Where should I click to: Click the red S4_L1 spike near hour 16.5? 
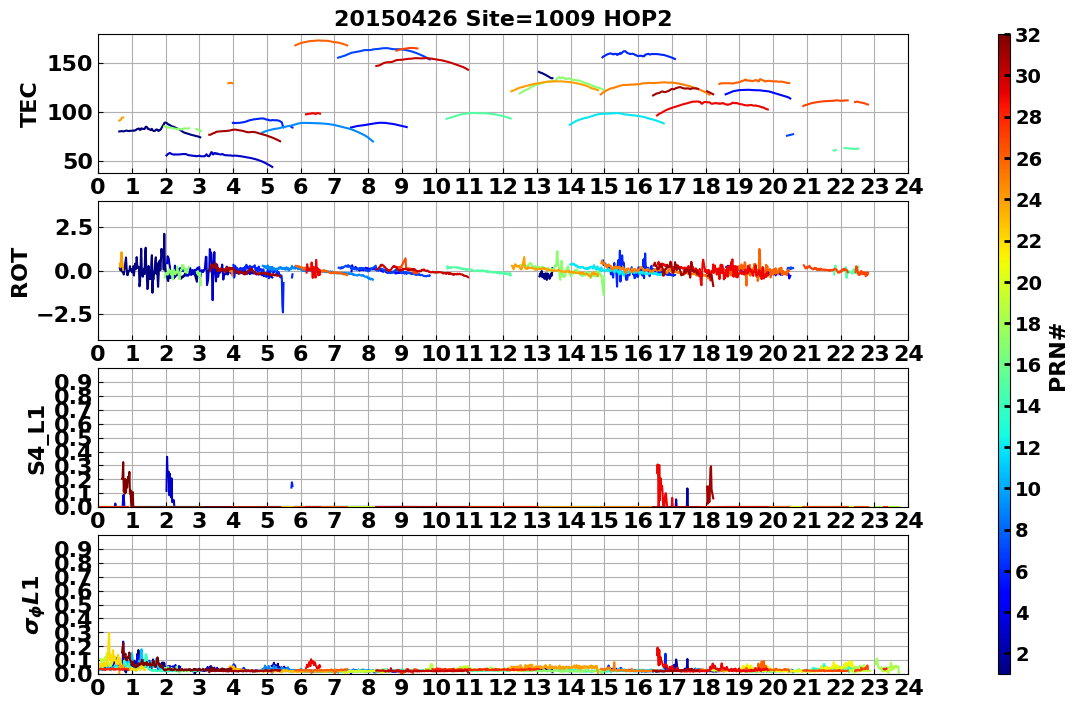click(x=661, y=484)
